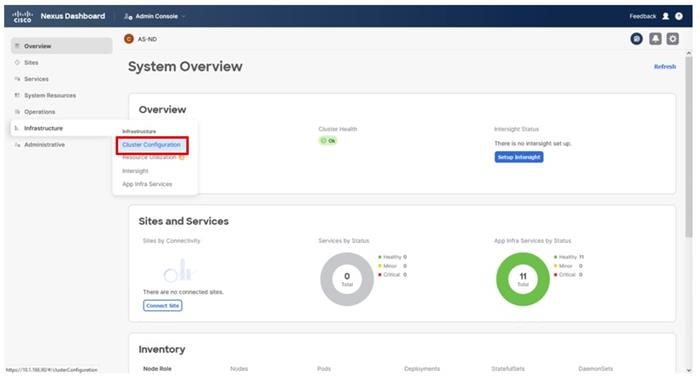700x389 pixels.
Task: Click the Overview sidebar icon
Action: pyautogui.click(x=17, y=46)
